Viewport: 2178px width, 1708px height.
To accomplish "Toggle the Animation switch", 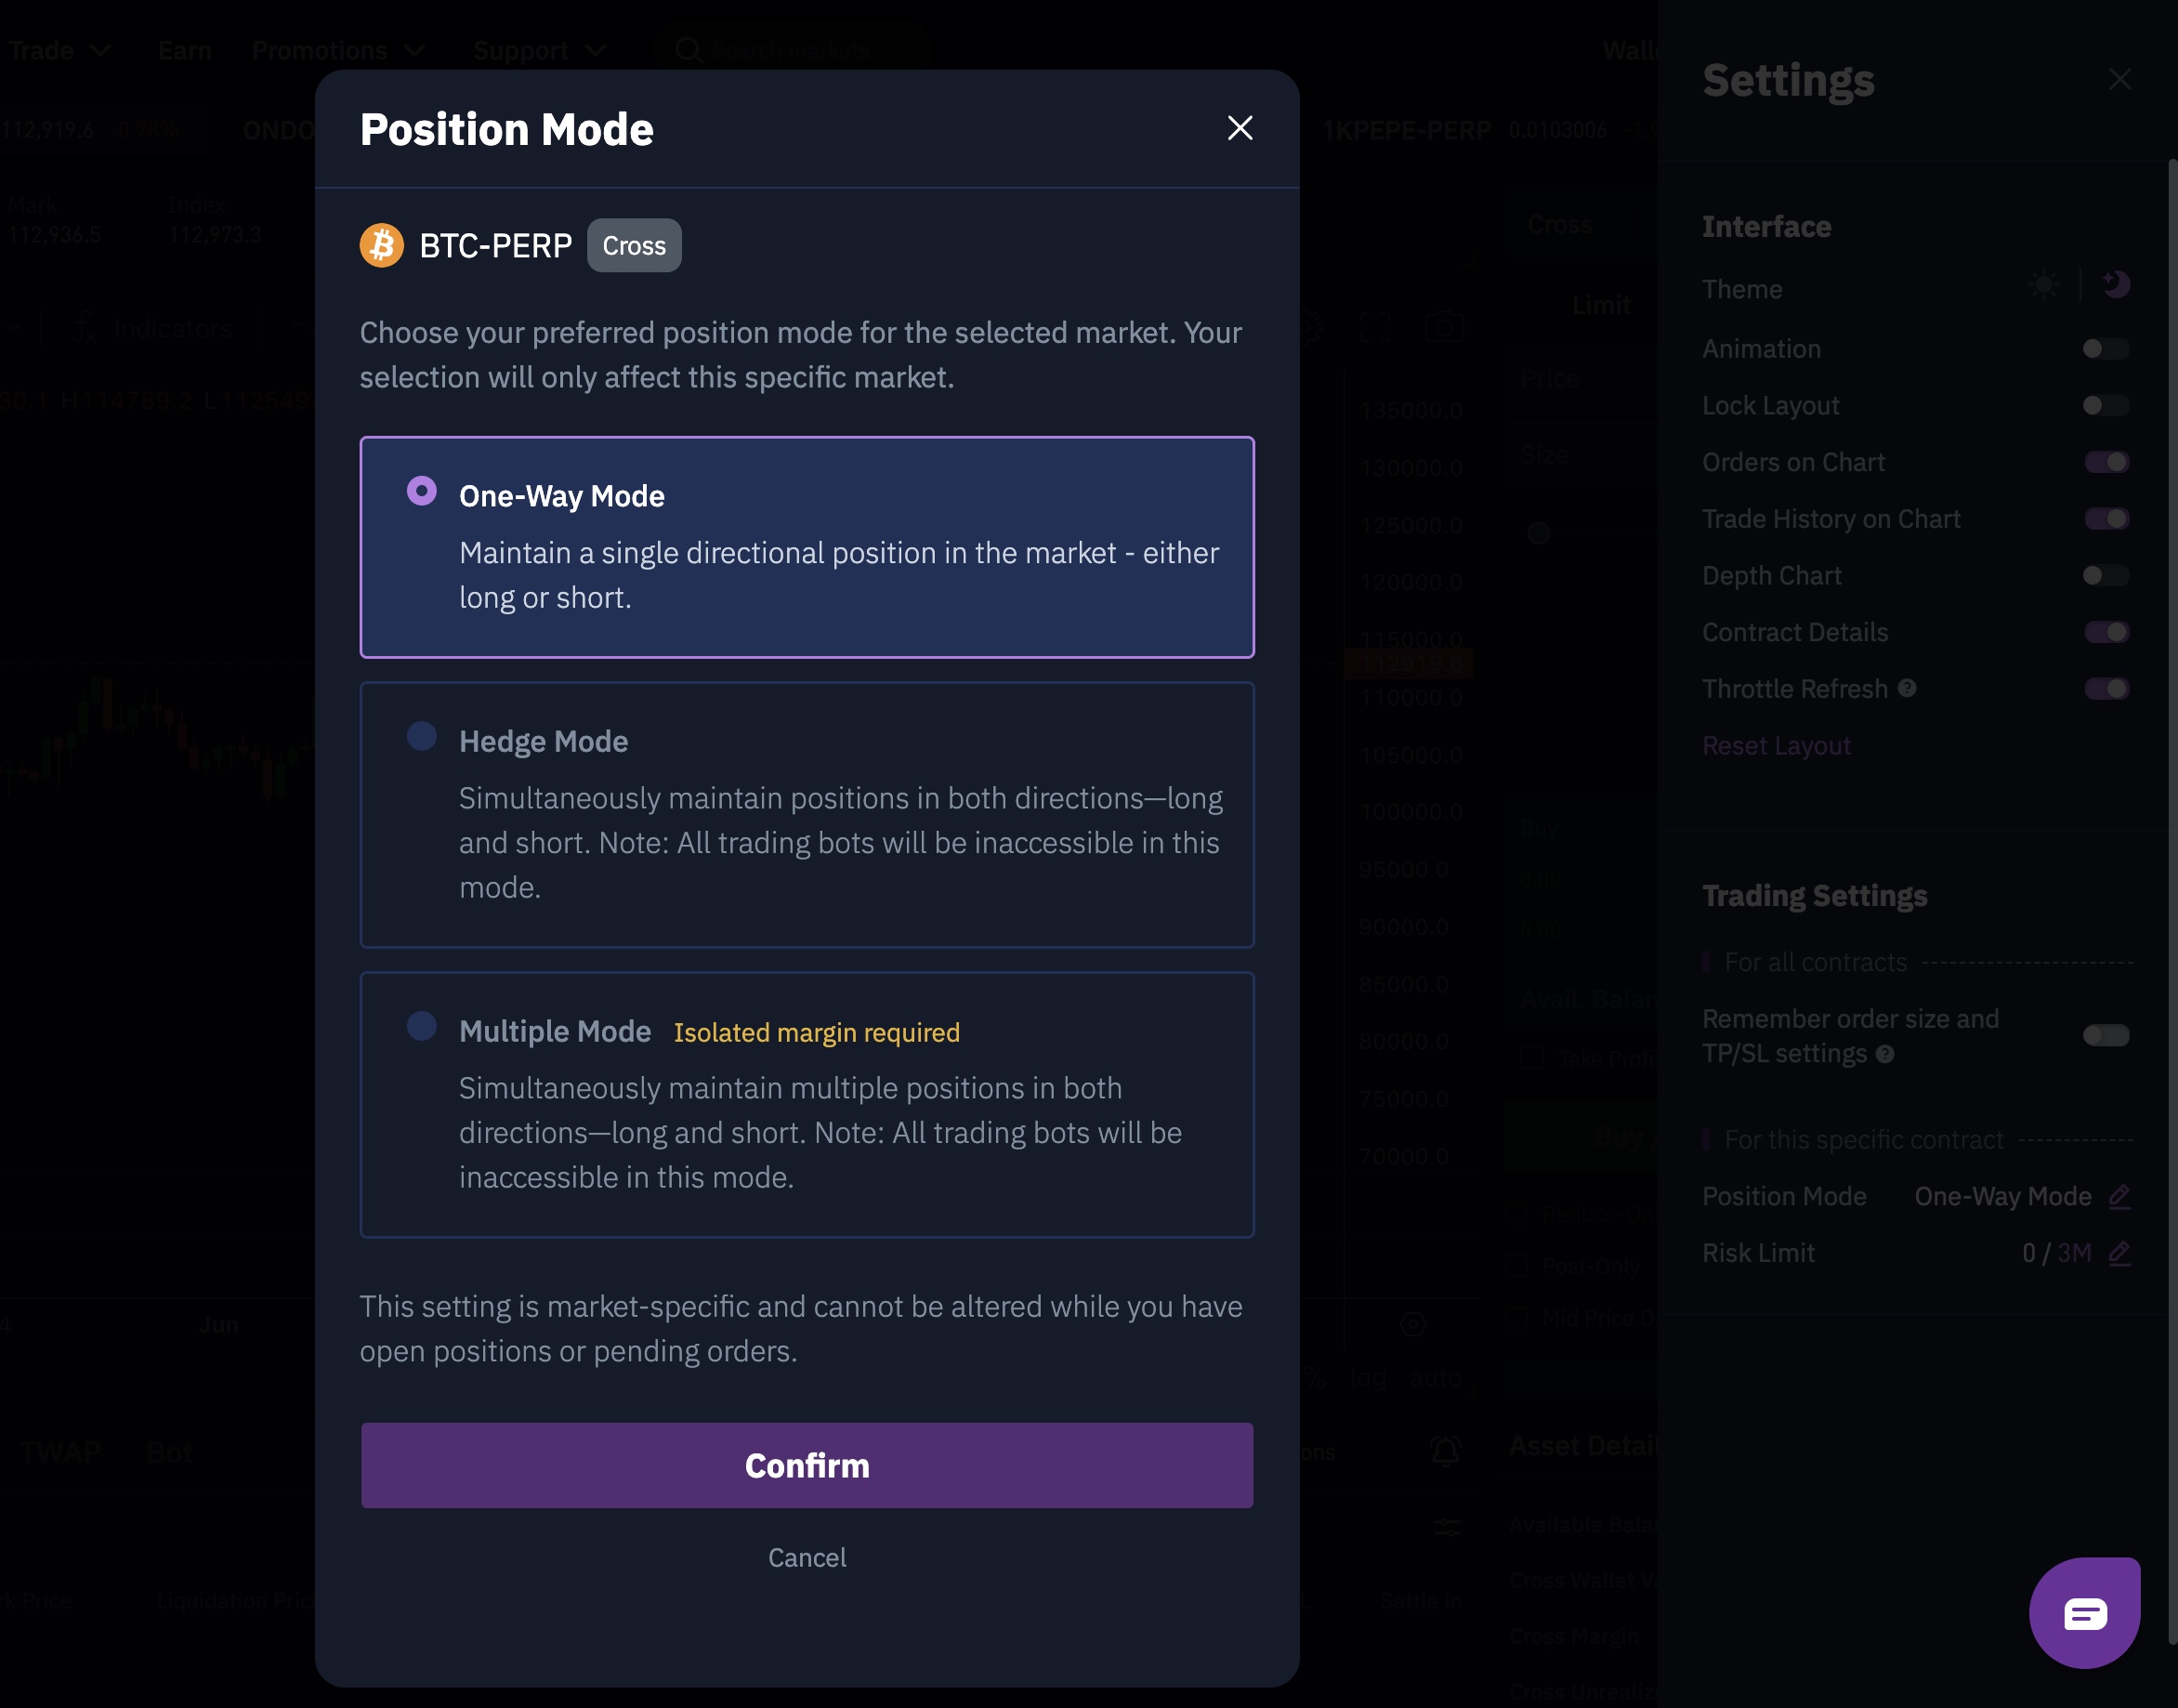I will (x=2105, y=349).
